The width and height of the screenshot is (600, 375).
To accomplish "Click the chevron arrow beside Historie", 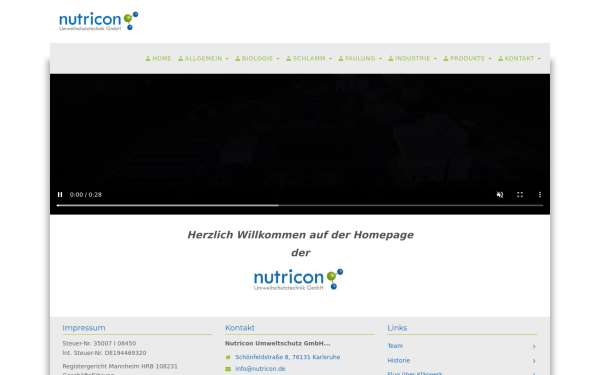I will tap(534, 361).
